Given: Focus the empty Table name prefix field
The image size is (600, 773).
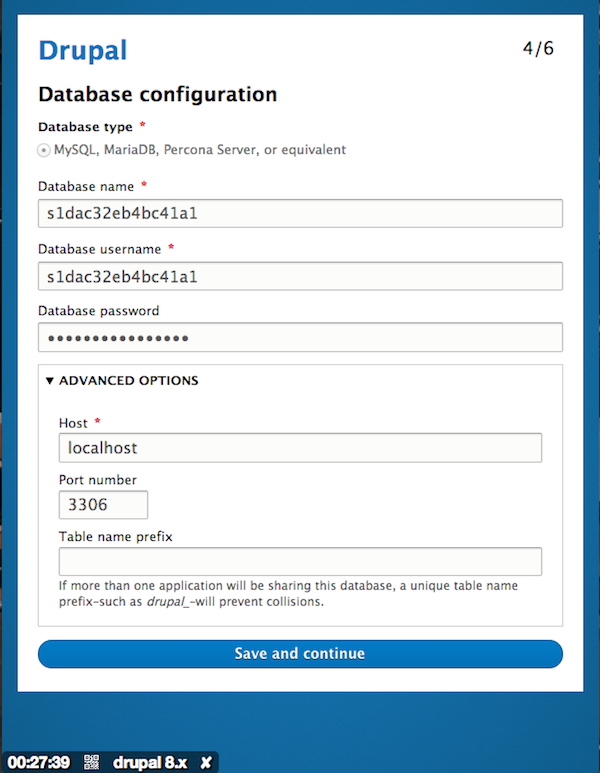Looking at the screenshot, I should [x=300, y=561].
